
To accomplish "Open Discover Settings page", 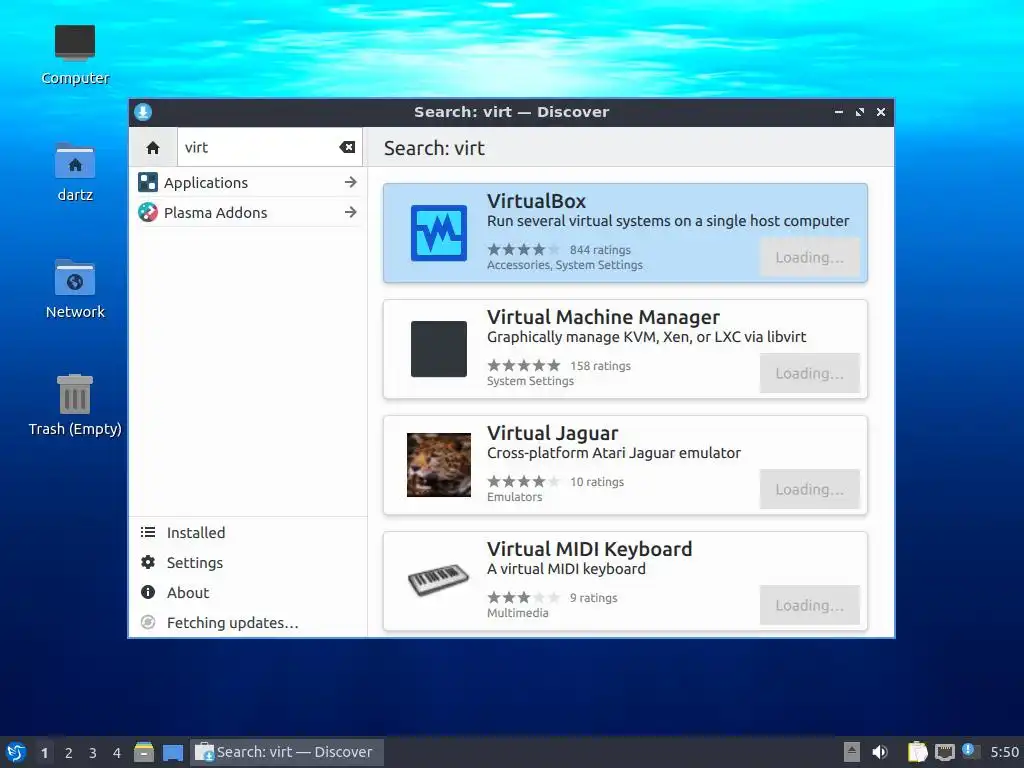I will (248, 563).
